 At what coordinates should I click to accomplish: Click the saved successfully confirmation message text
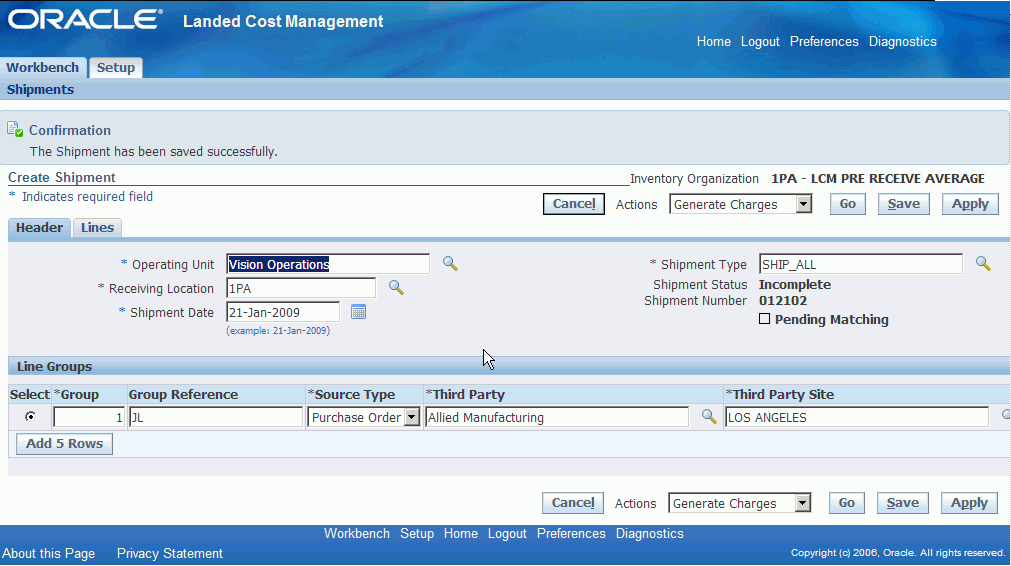click(x=153, y=151)
